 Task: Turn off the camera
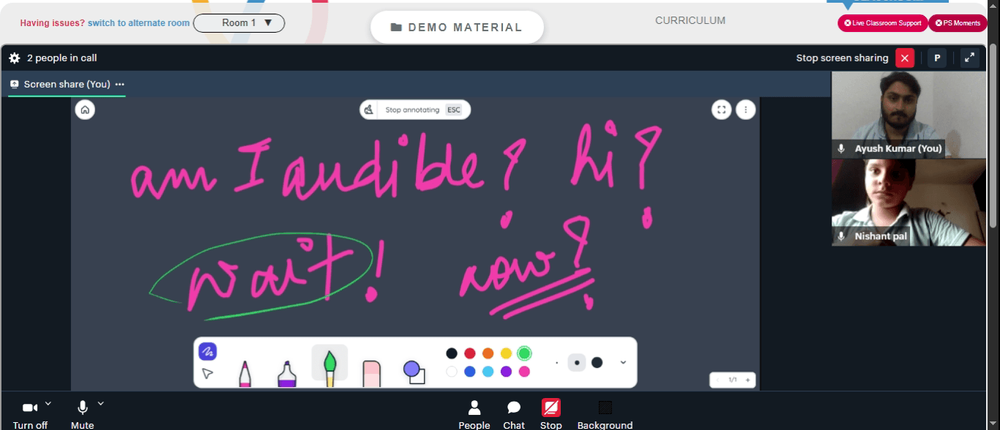[30, 415]
